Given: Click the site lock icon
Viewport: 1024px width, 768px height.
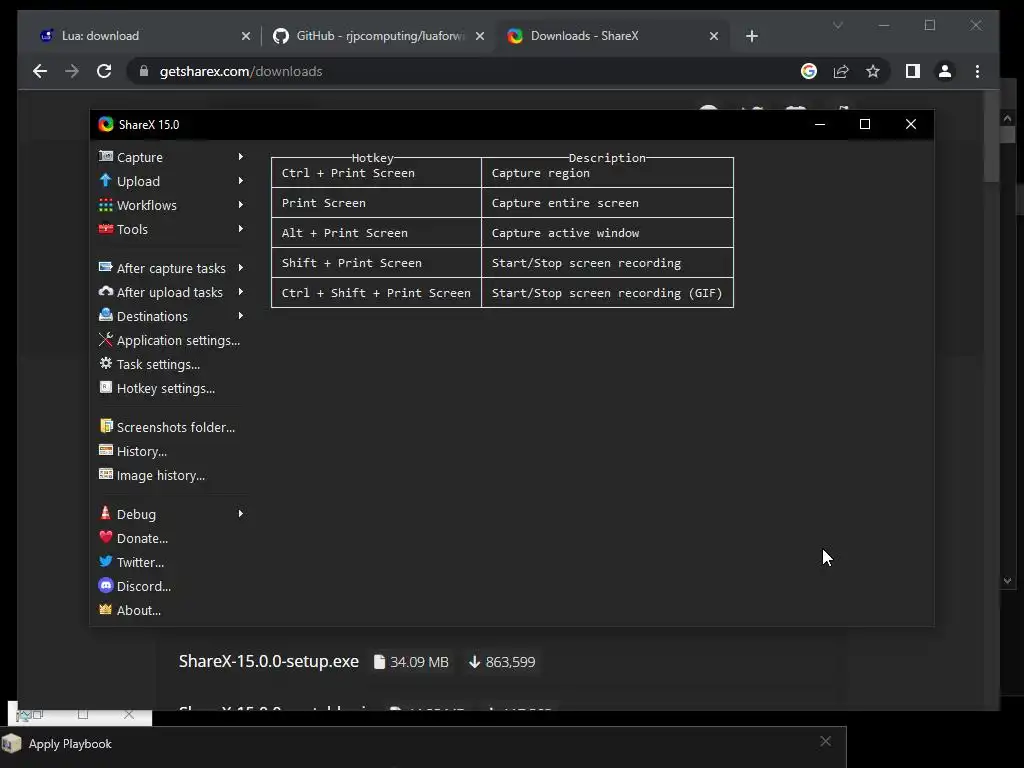Looking at the screenshot, I should pos(144,71).
